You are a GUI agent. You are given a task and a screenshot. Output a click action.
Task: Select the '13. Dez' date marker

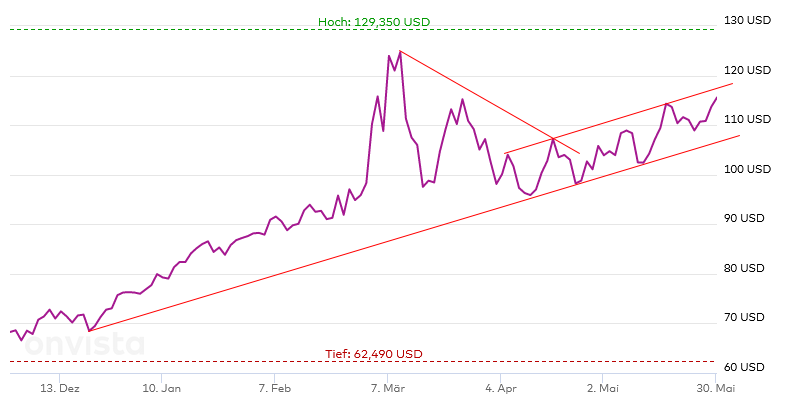click(x=61, y=387)
